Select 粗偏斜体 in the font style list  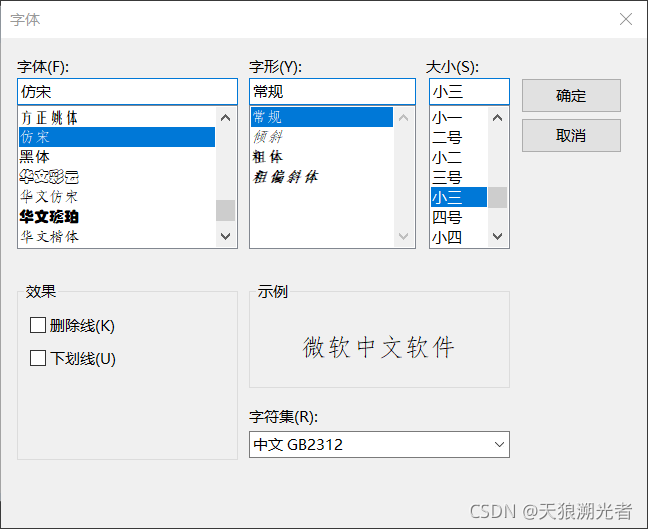point(322,177)
